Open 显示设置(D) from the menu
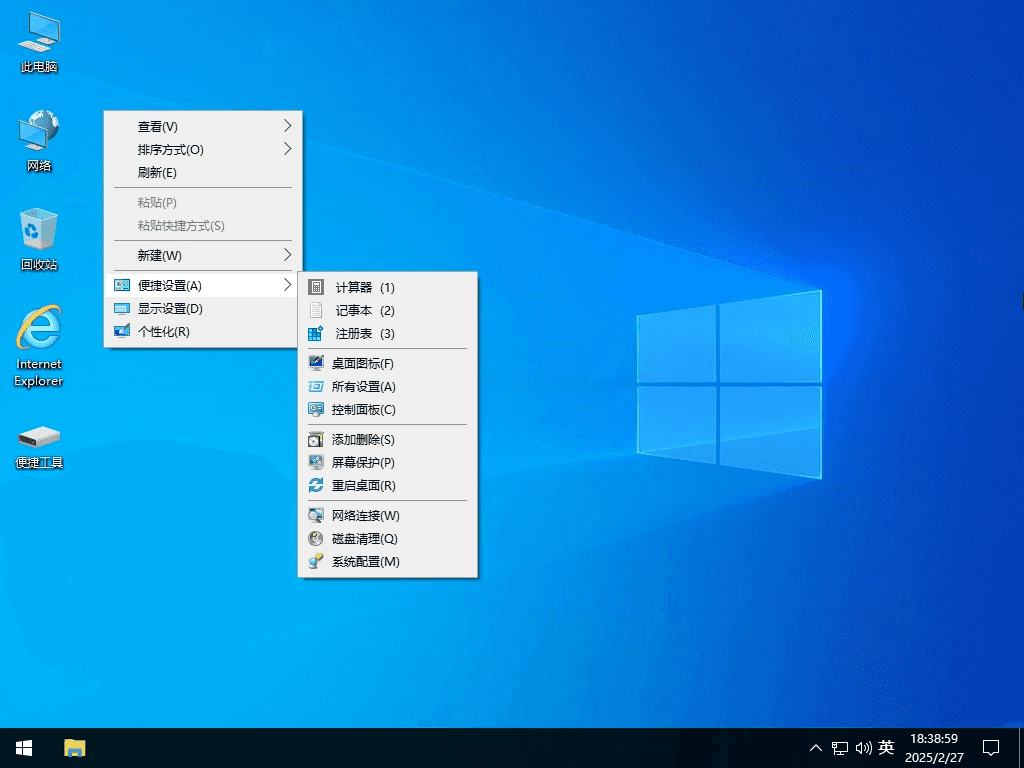This screenshot has height=768, width=1024. tap(200, 308)
